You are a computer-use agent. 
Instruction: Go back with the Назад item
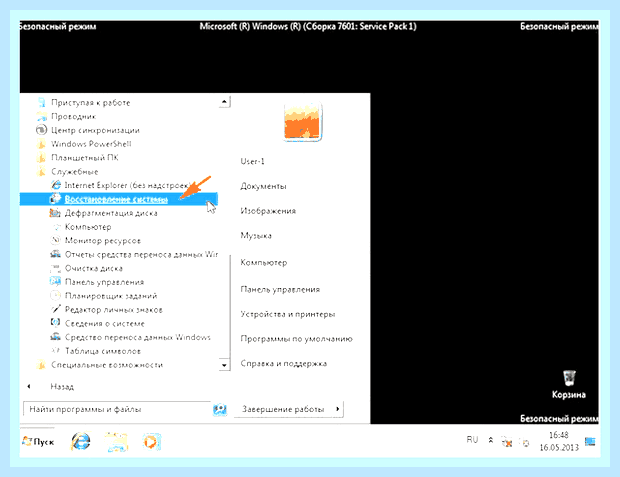pyautogui.click(x=51, y=386)
